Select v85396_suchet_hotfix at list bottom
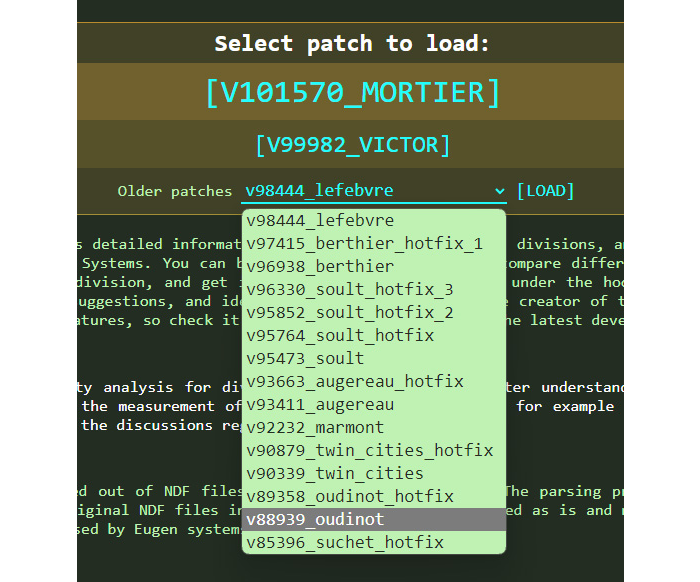Image resolution: width=700 pixels, height=582 pixels. click(x=345, y=543)
